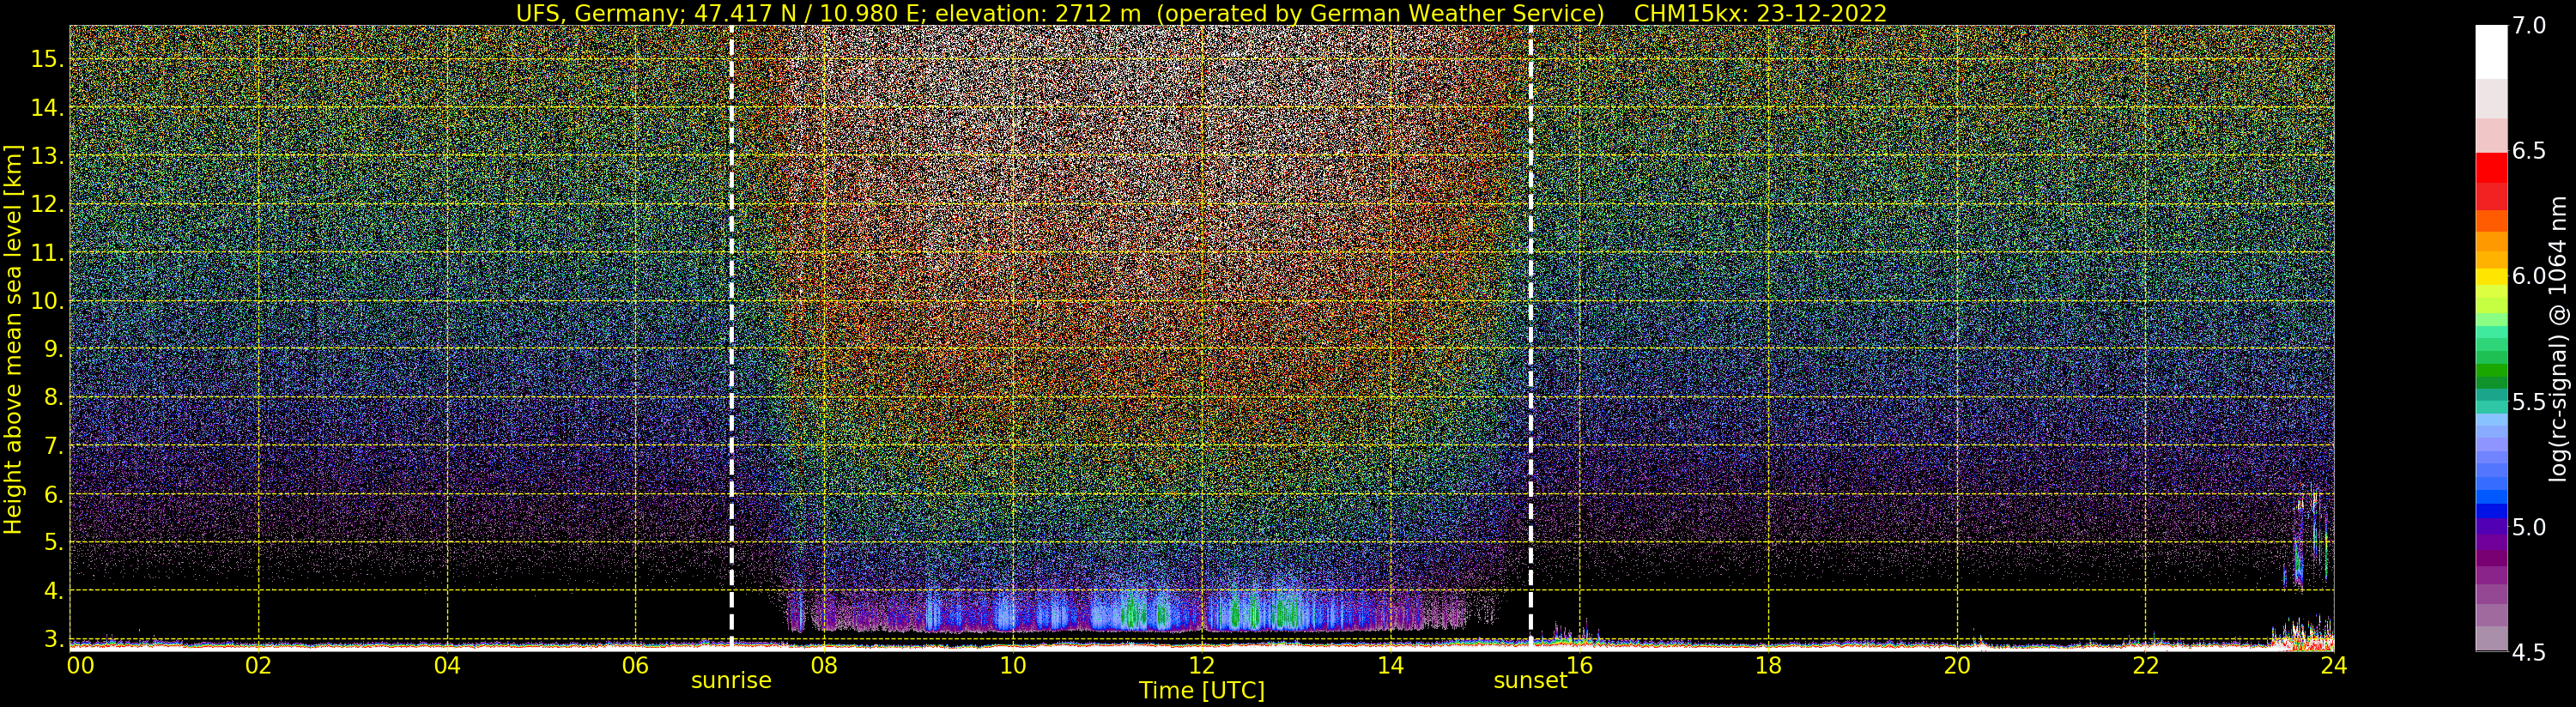Click the 00 hour tick on the time axis
The image size is (2576, 707).
click(x=80, y=665)
